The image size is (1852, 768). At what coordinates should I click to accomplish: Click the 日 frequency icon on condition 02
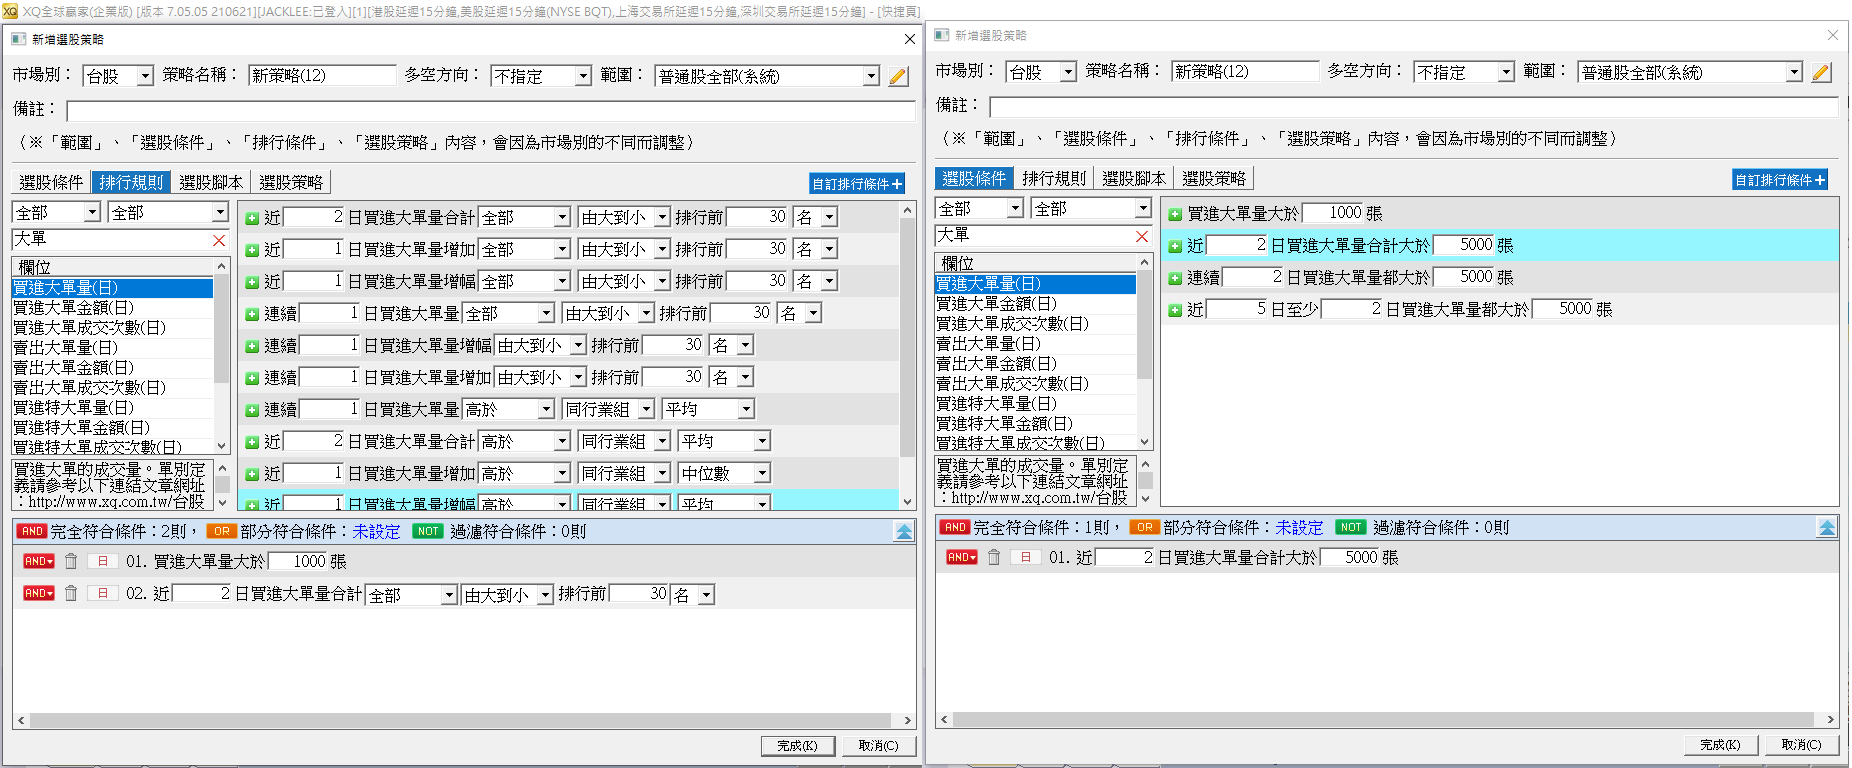[x=102, y=594]
